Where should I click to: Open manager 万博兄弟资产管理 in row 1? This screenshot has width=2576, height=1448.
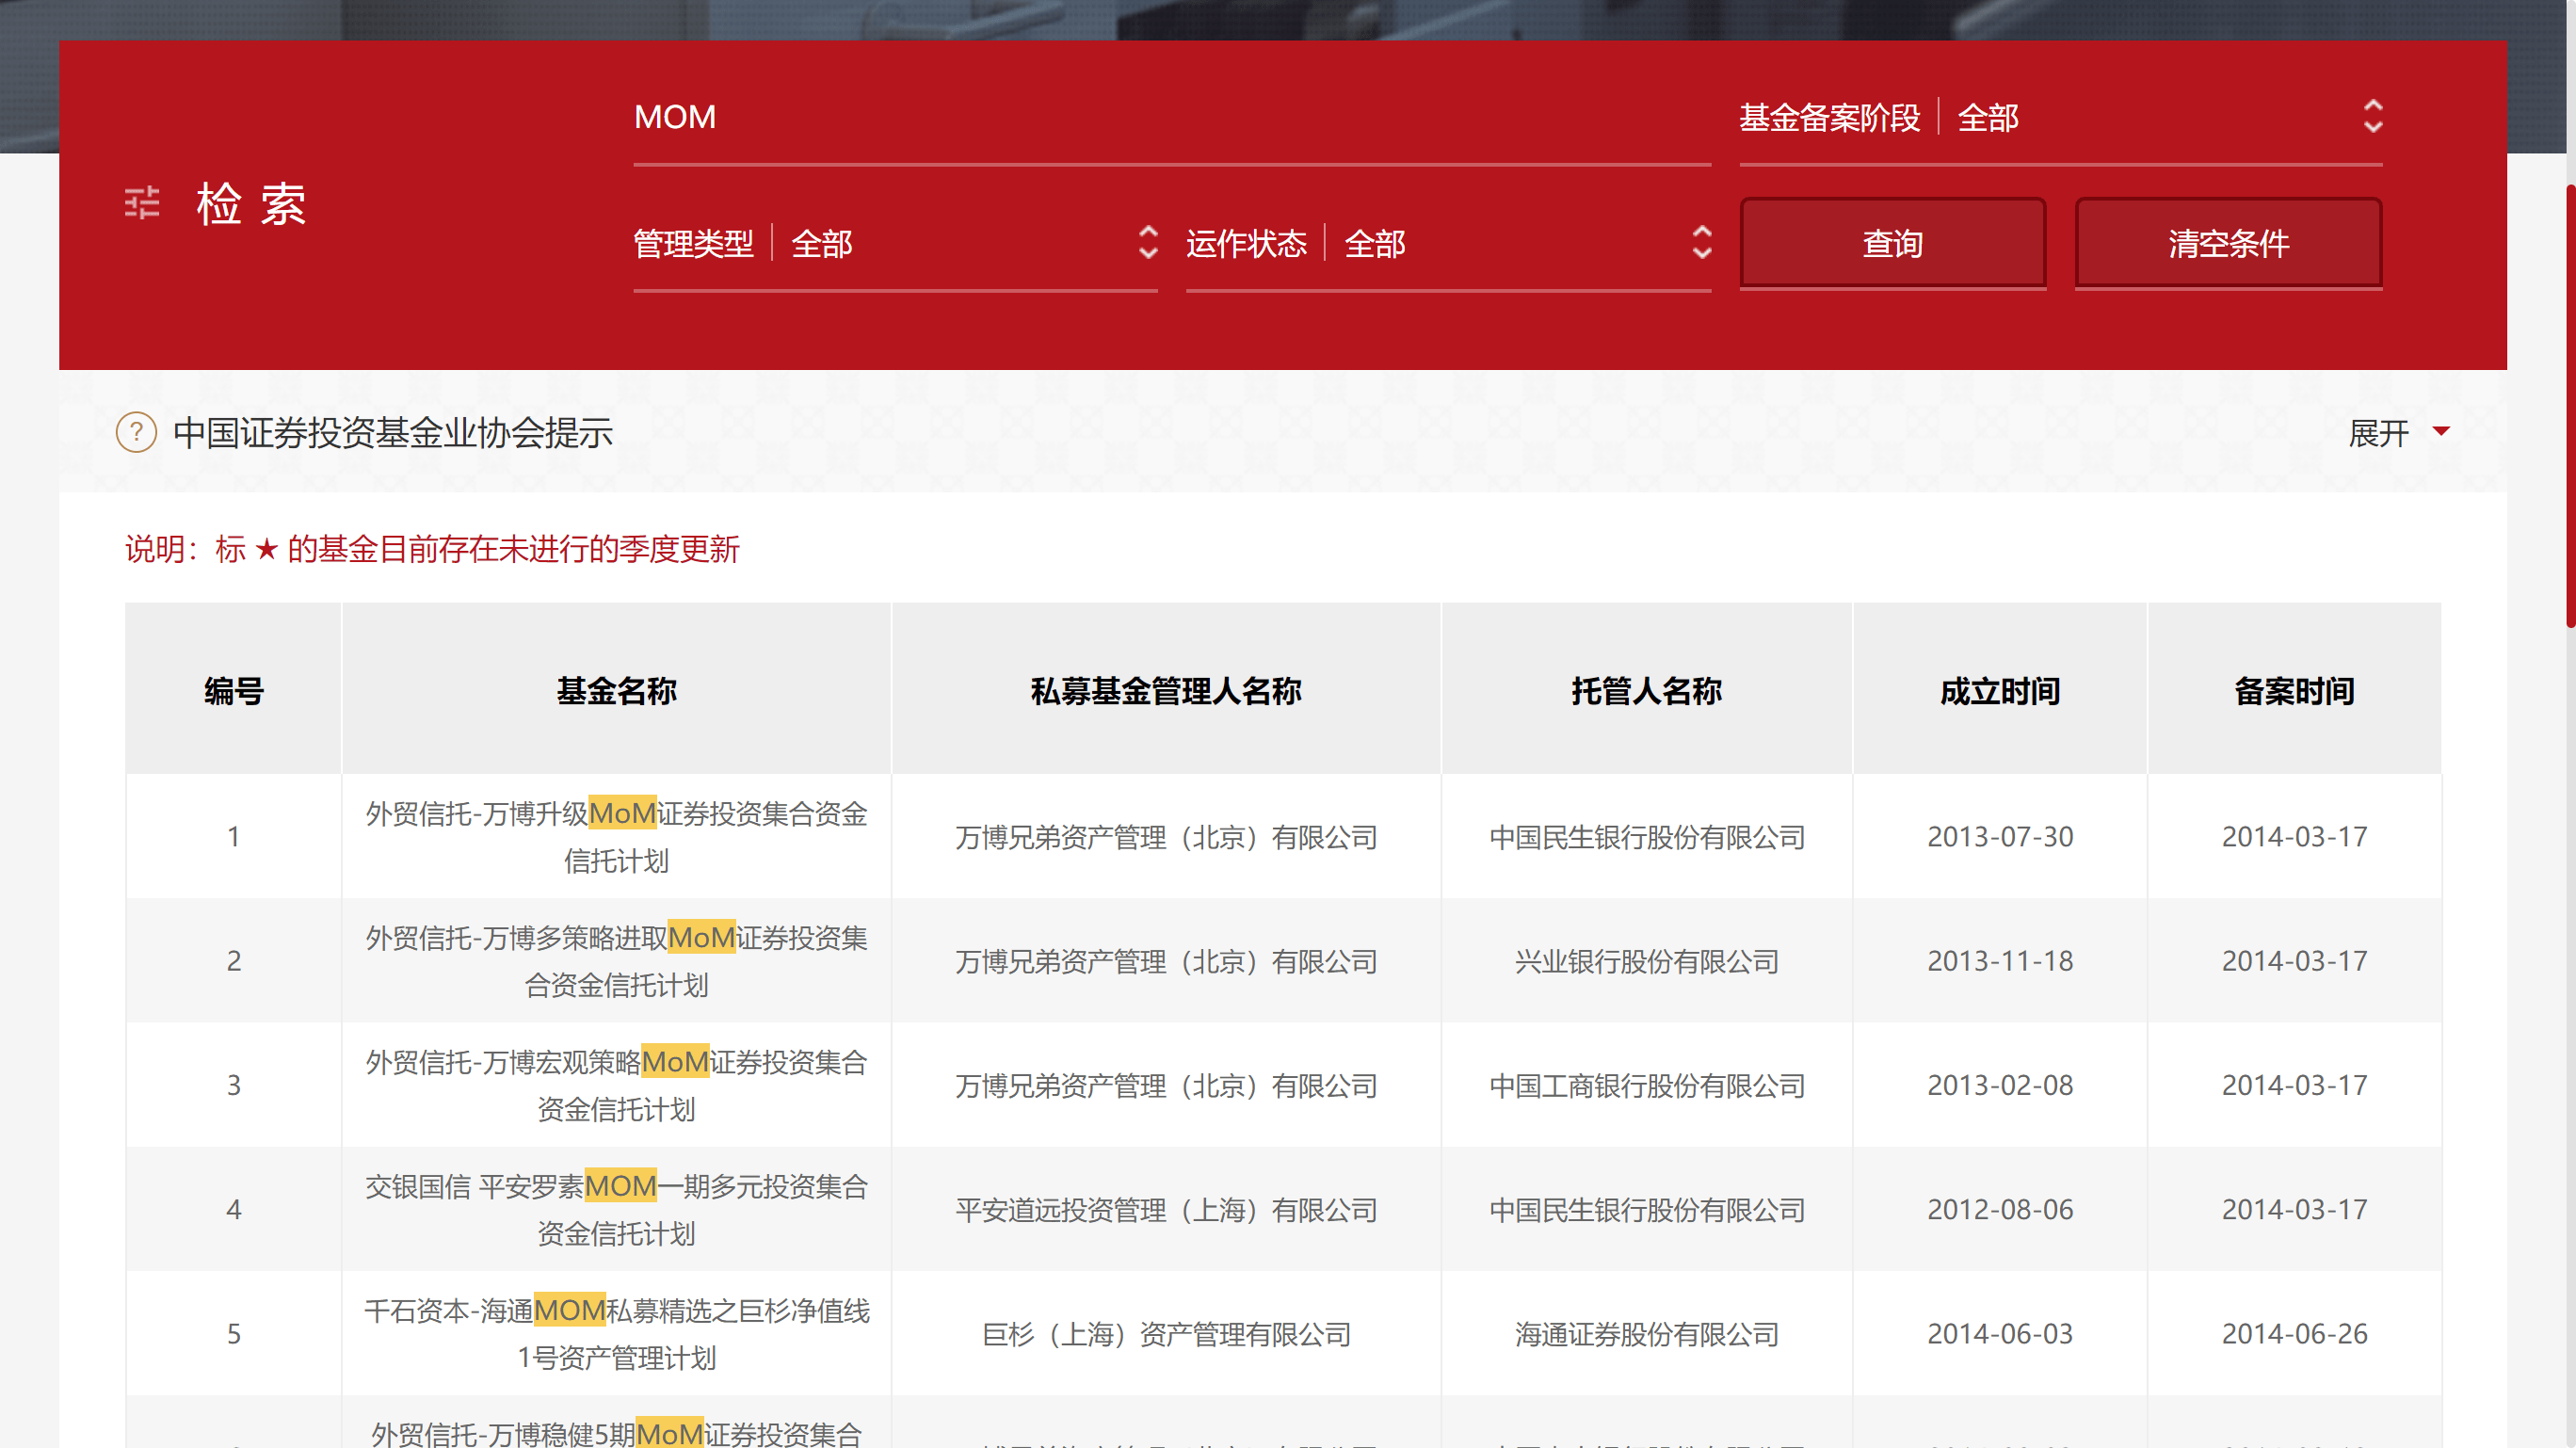click(x=1166, y=837)
